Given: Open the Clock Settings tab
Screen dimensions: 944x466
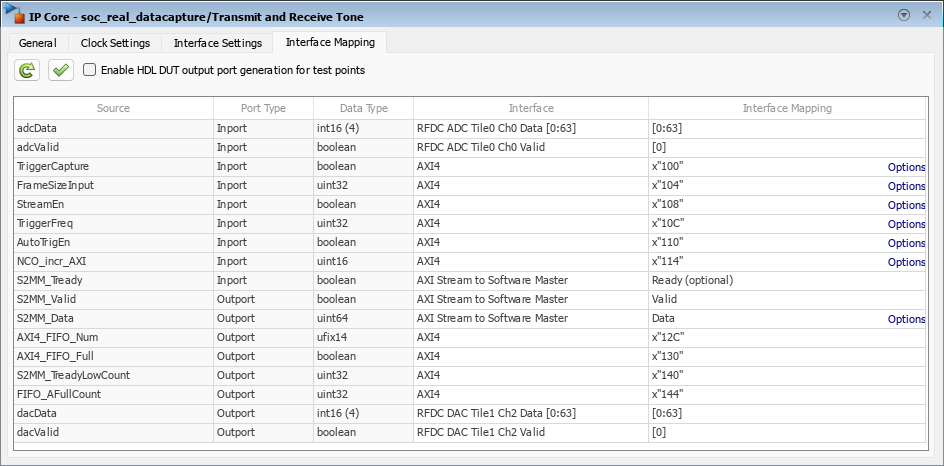Looking at the screenshot, I should pos(115,43).
